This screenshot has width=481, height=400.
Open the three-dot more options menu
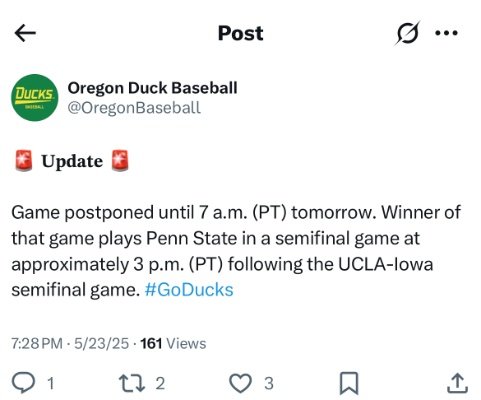[447, 33]
